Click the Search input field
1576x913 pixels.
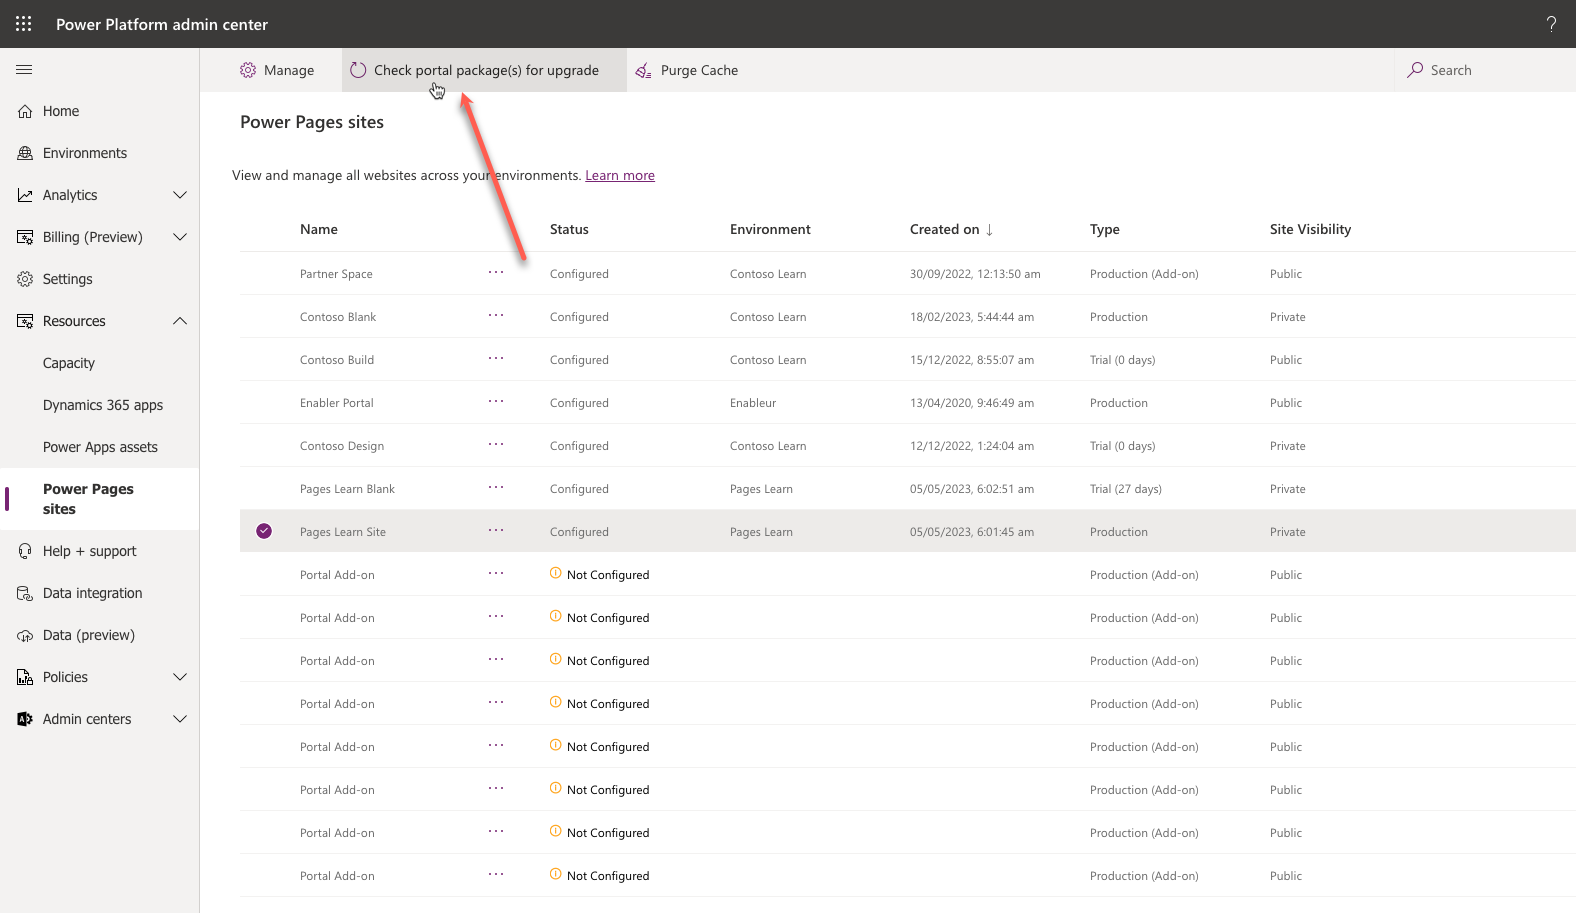(x=1485, y=70)
